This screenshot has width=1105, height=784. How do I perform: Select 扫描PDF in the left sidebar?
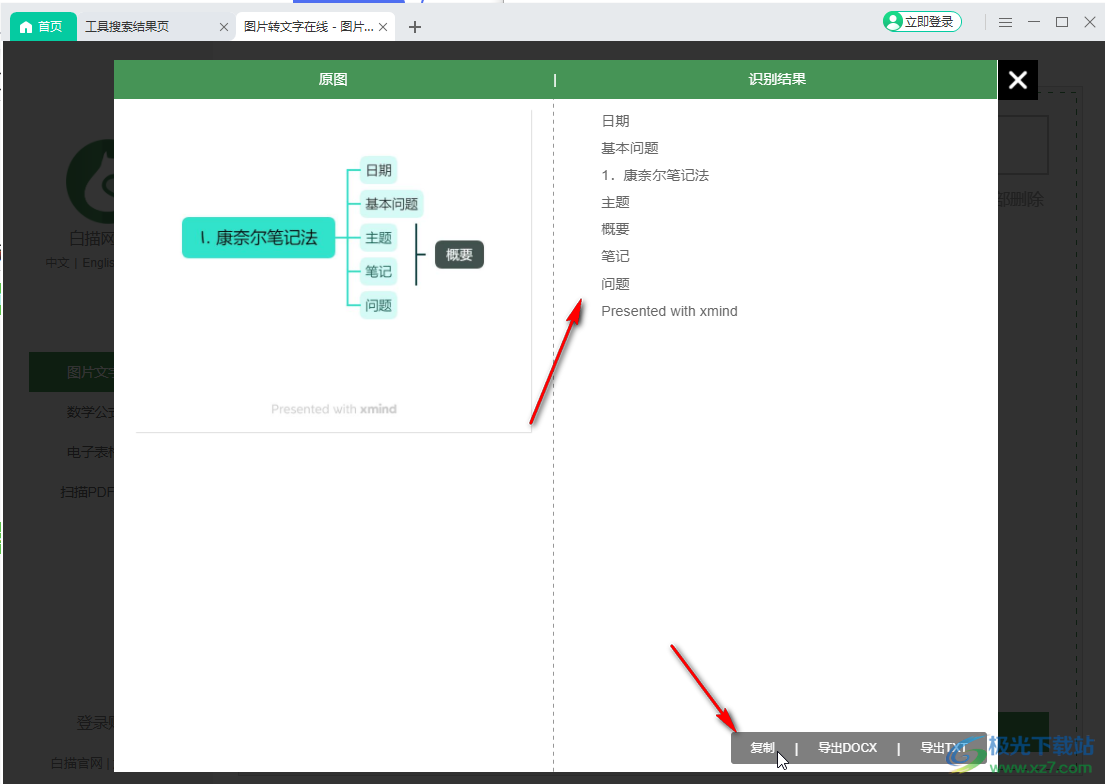[90, 492]
